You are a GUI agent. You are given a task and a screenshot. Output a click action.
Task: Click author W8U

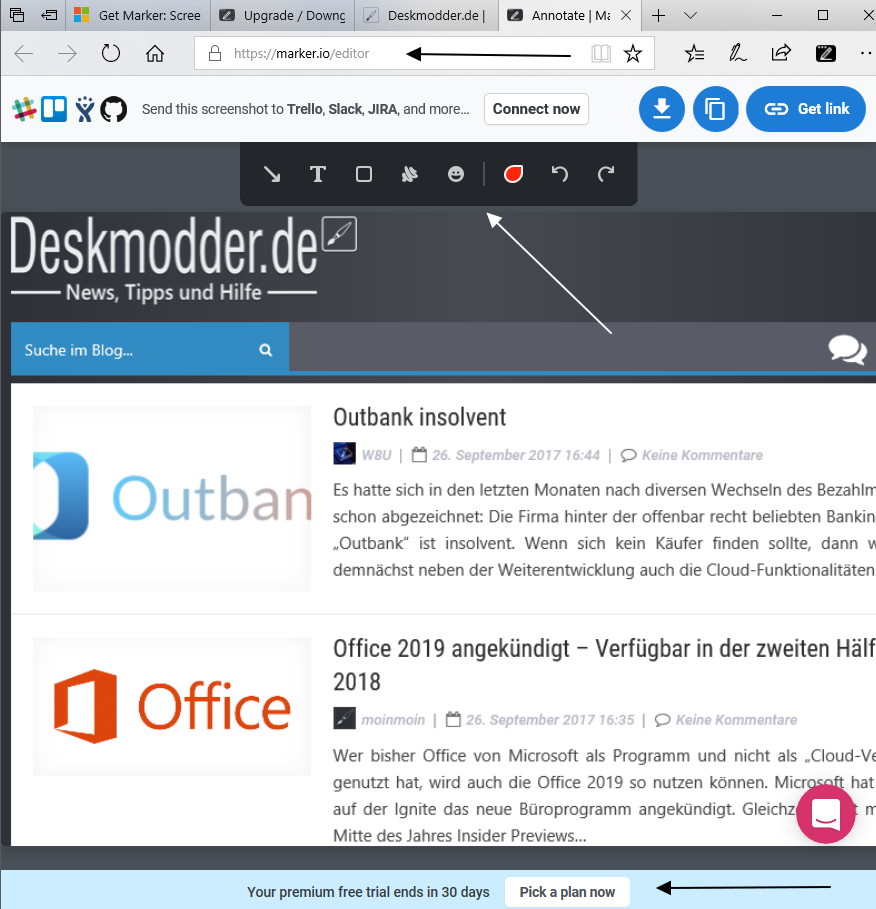point(376,455)
